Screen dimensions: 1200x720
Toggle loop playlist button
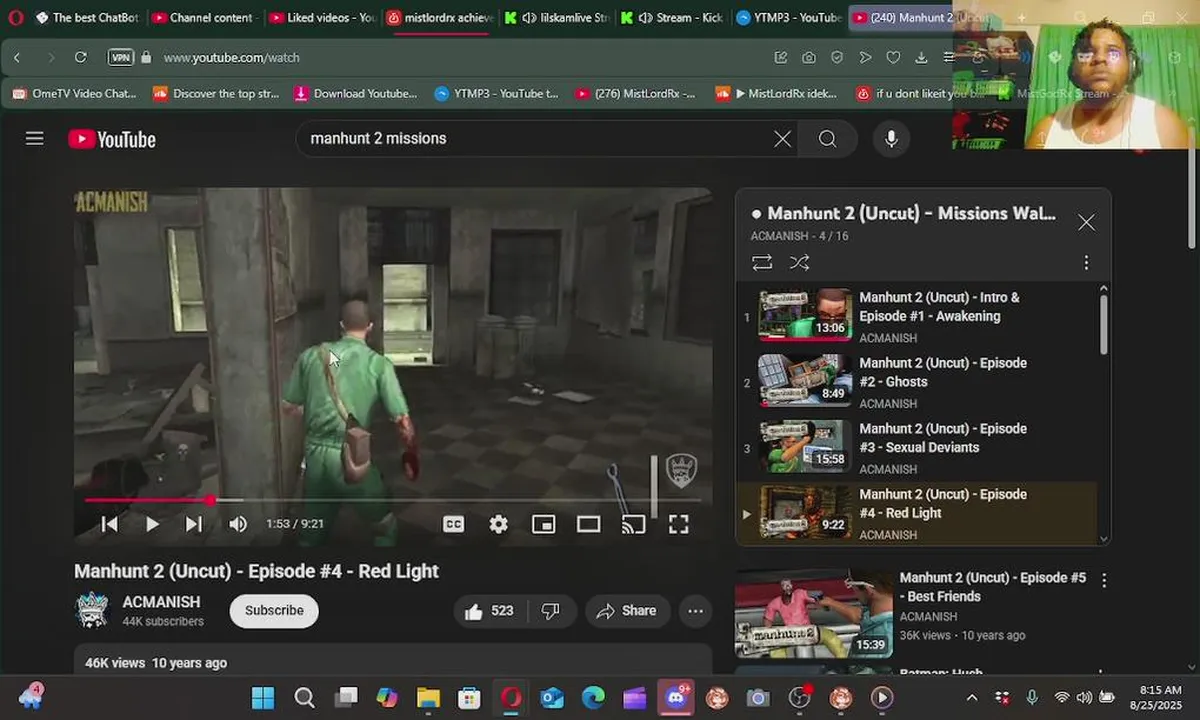coord(762,262)
